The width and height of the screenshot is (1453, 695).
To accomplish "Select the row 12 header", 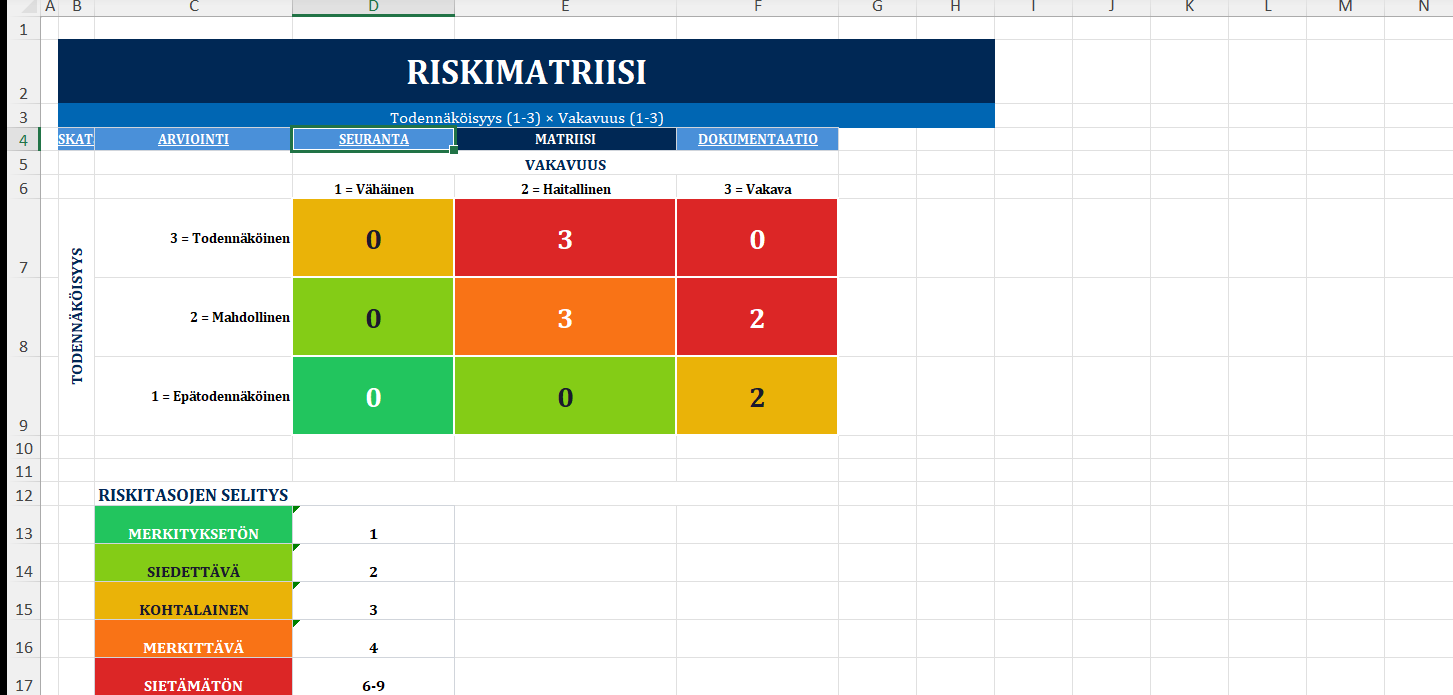I will (22, 495).
